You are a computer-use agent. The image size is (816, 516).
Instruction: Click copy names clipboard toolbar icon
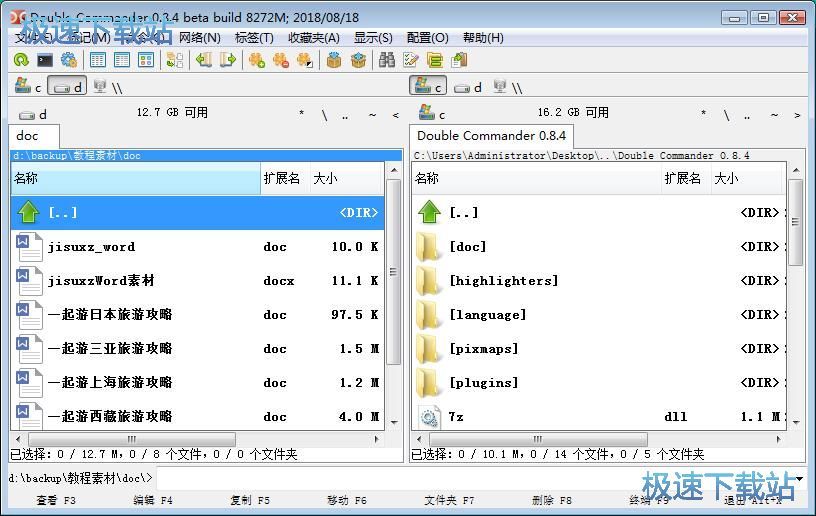tap(459, 60)
